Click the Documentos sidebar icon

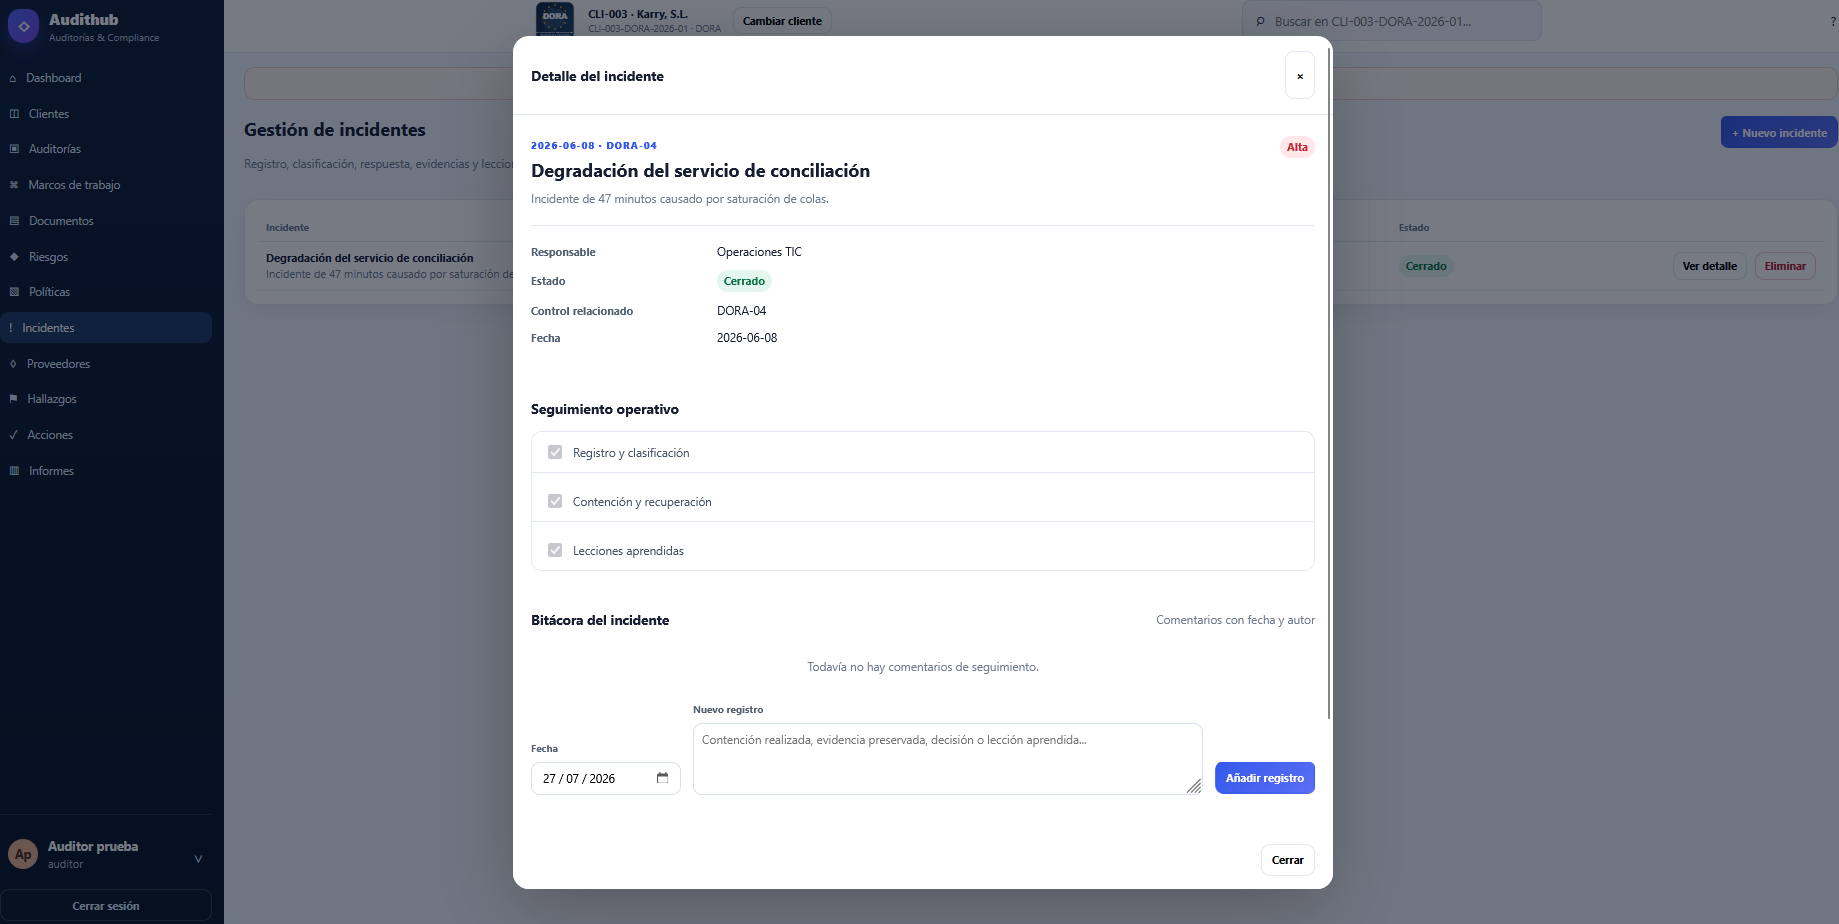tap(14, 221)
